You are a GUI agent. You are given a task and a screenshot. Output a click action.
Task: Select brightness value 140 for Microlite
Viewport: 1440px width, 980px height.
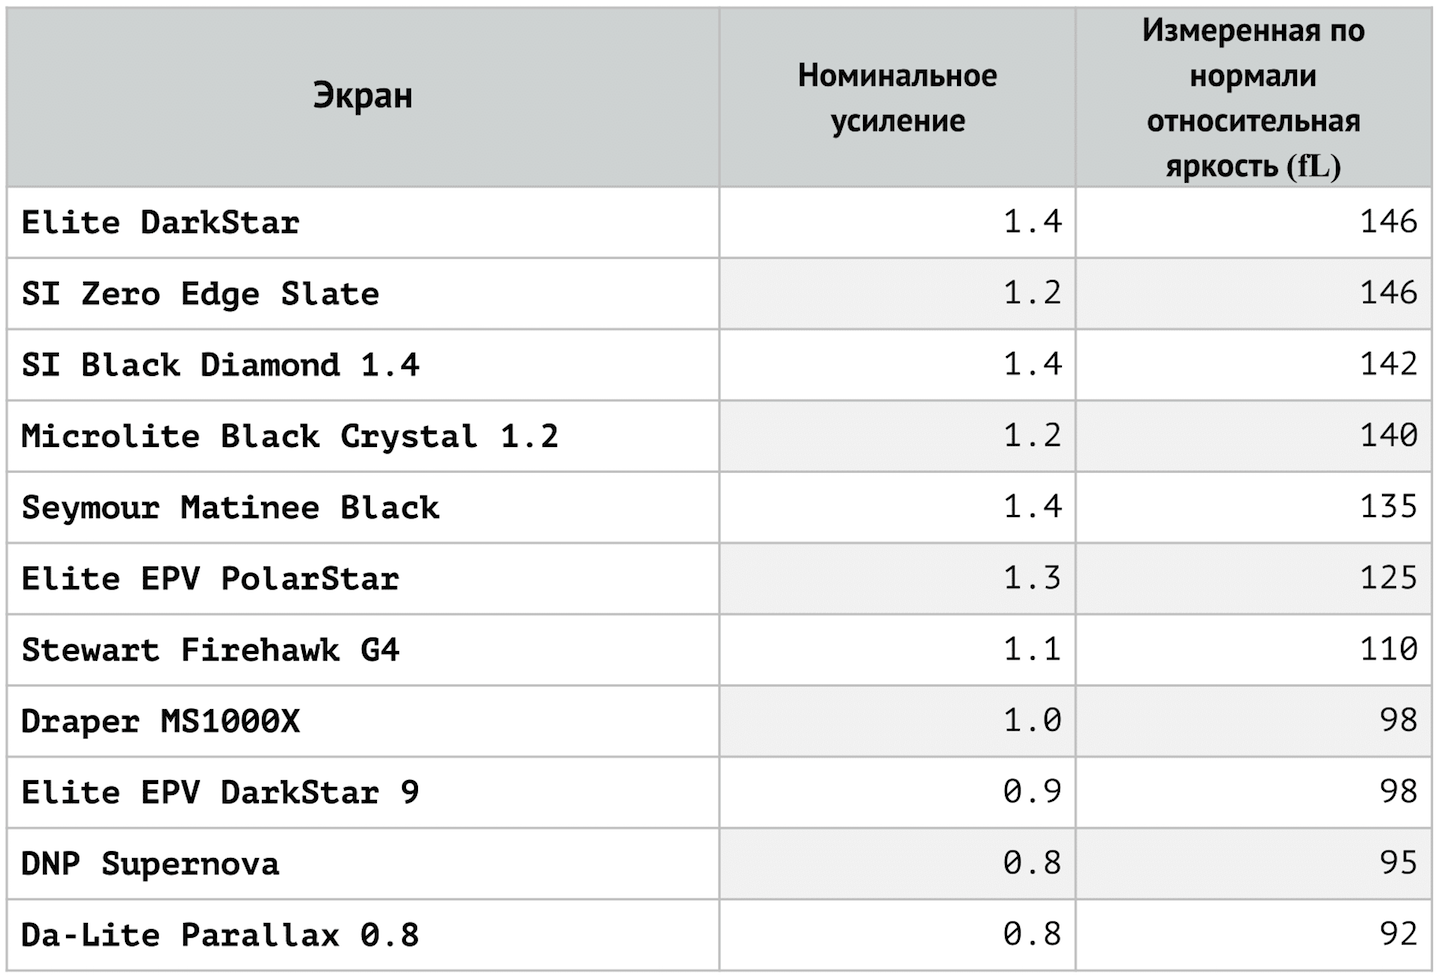(1388, 435)
